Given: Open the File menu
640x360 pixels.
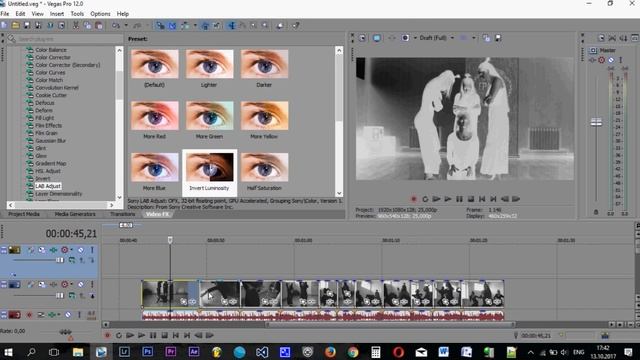Looking at the screenshot, I should point(5,13).
